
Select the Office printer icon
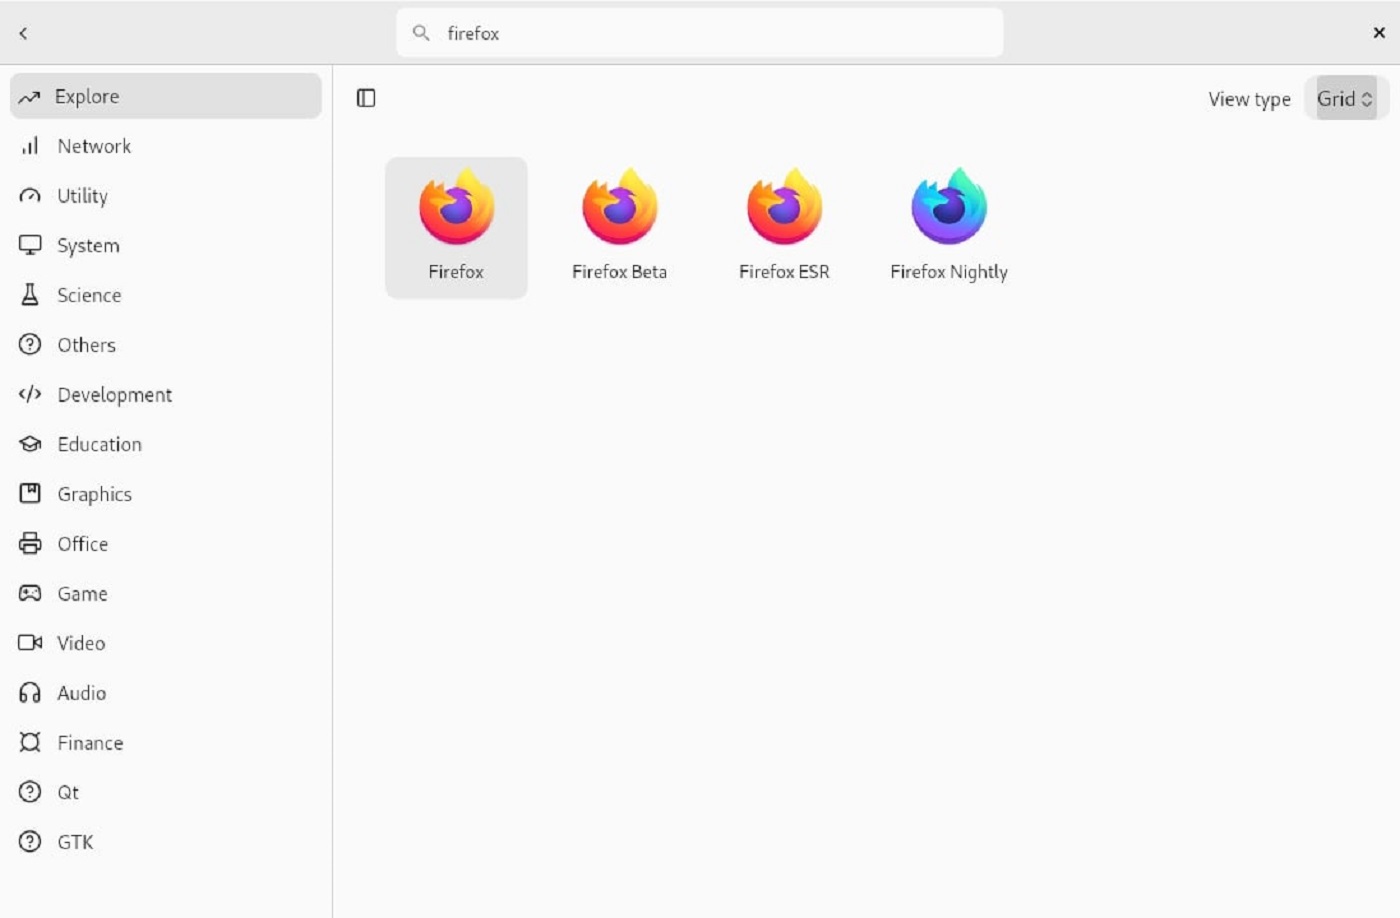coord(29,543)
